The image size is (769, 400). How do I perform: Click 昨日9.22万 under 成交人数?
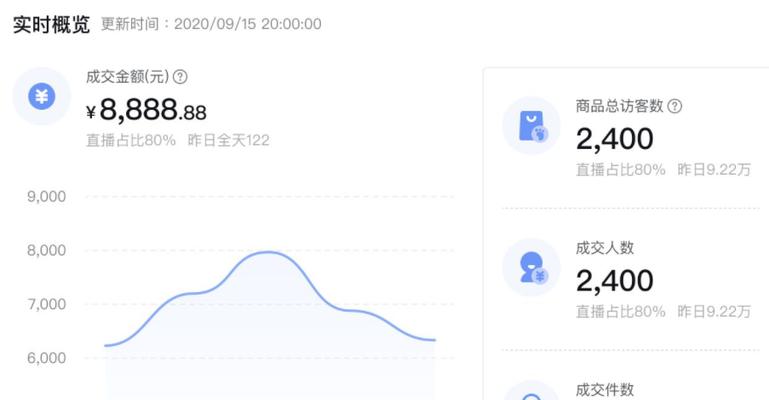[714, 311]
